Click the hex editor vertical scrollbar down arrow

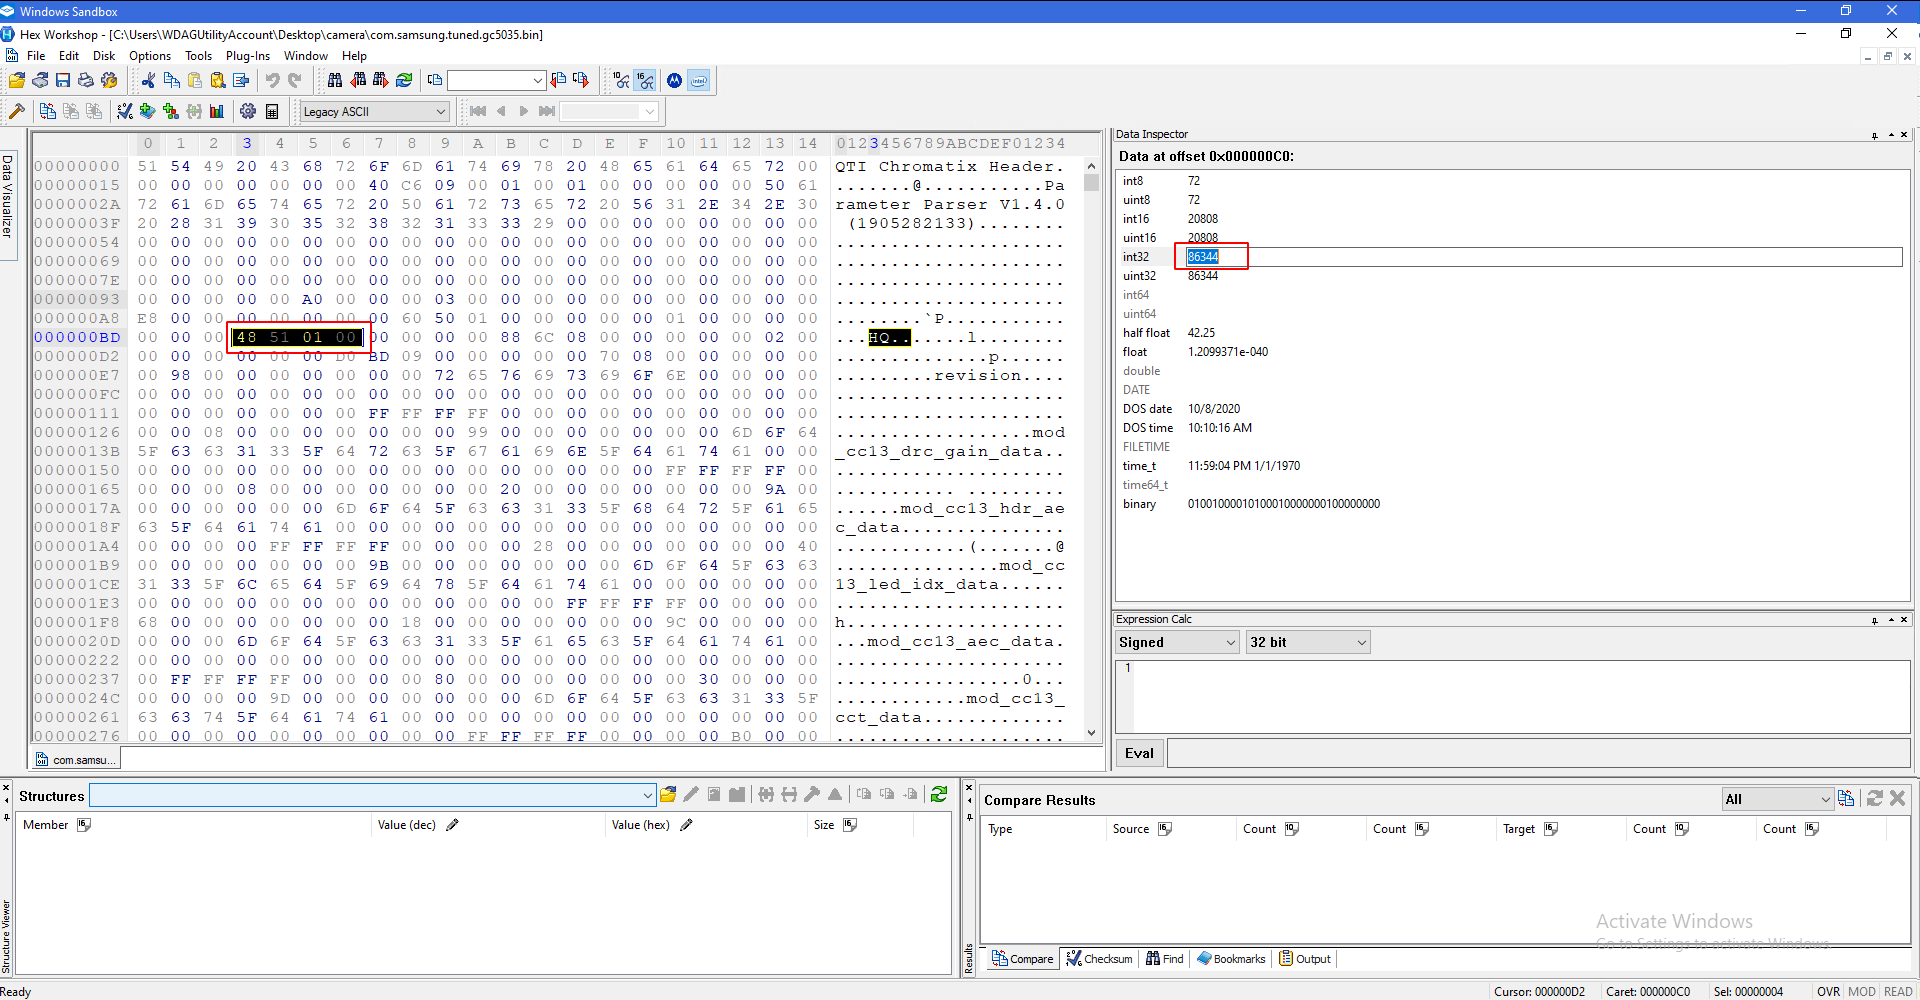coord(1091,733)
